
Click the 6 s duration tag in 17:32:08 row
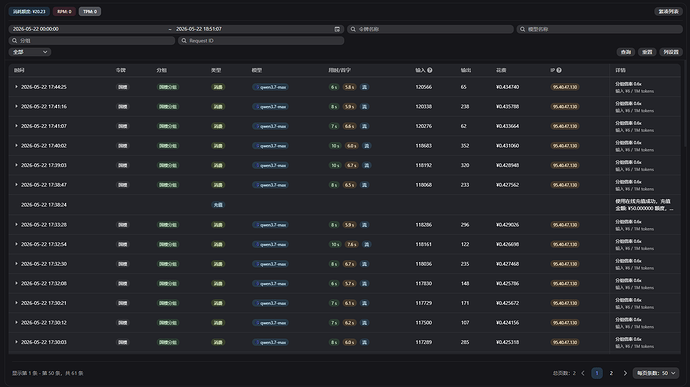pyautogui.click(x=334, y=284)
